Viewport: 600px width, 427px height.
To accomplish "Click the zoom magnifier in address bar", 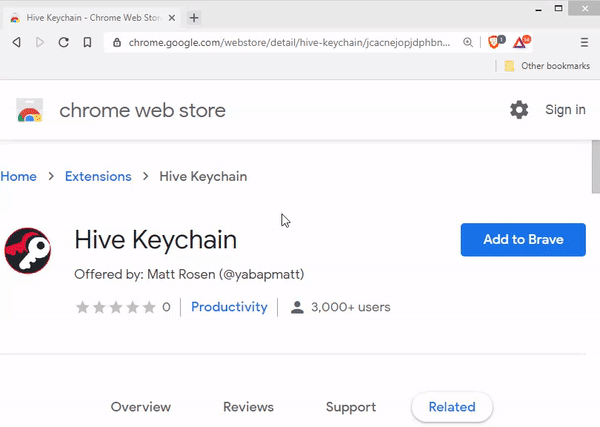I will pyautogui.click(x=468, y=42).
